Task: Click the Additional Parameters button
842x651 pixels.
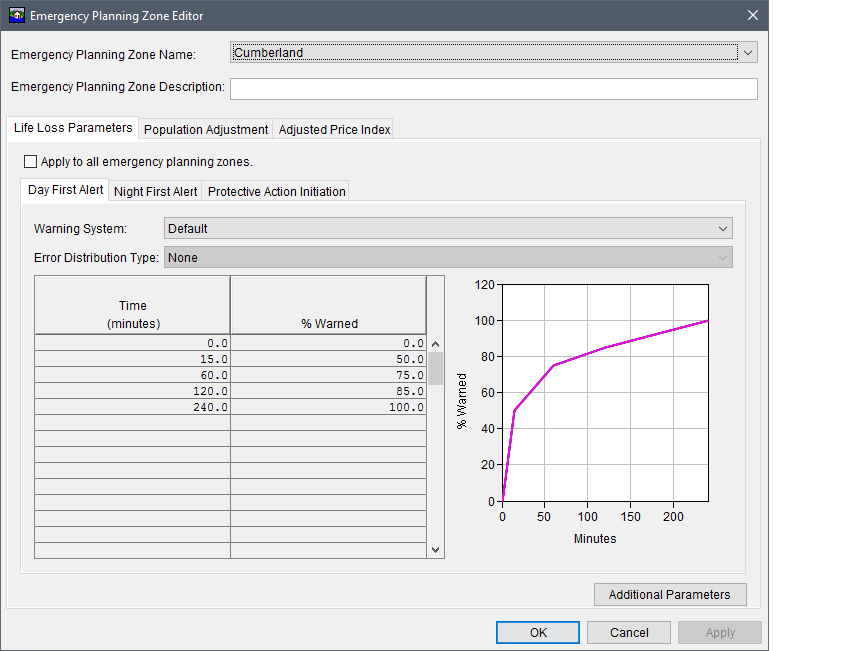Action: (669, 594)
